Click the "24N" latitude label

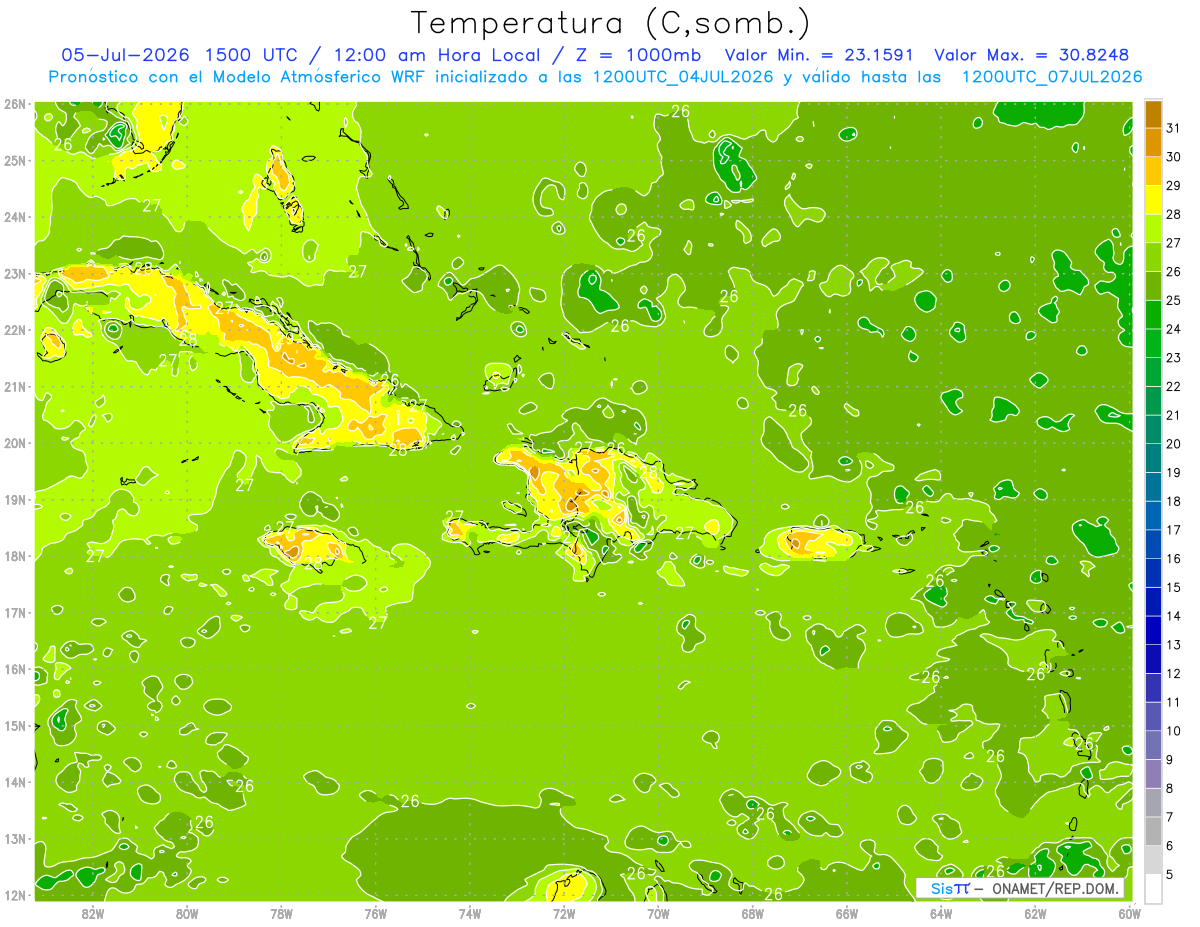tap(14, 217)
